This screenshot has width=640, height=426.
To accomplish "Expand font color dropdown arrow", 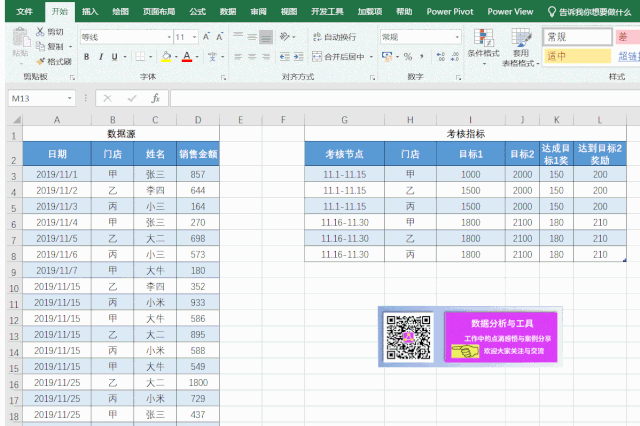I will tap(197, 57).
